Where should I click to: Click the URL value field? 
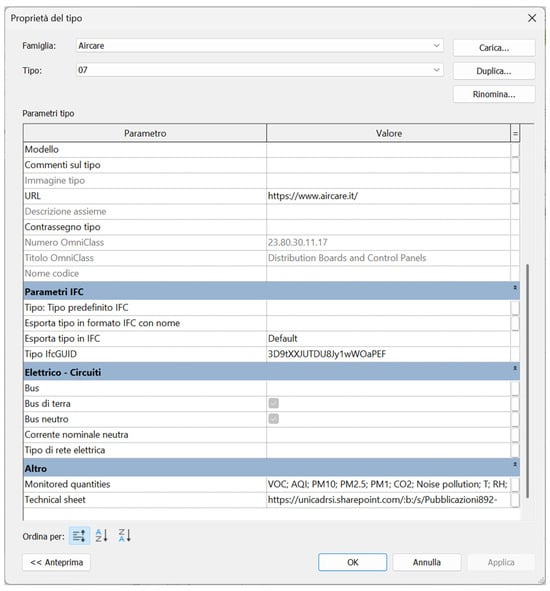[x=388, y=196]
